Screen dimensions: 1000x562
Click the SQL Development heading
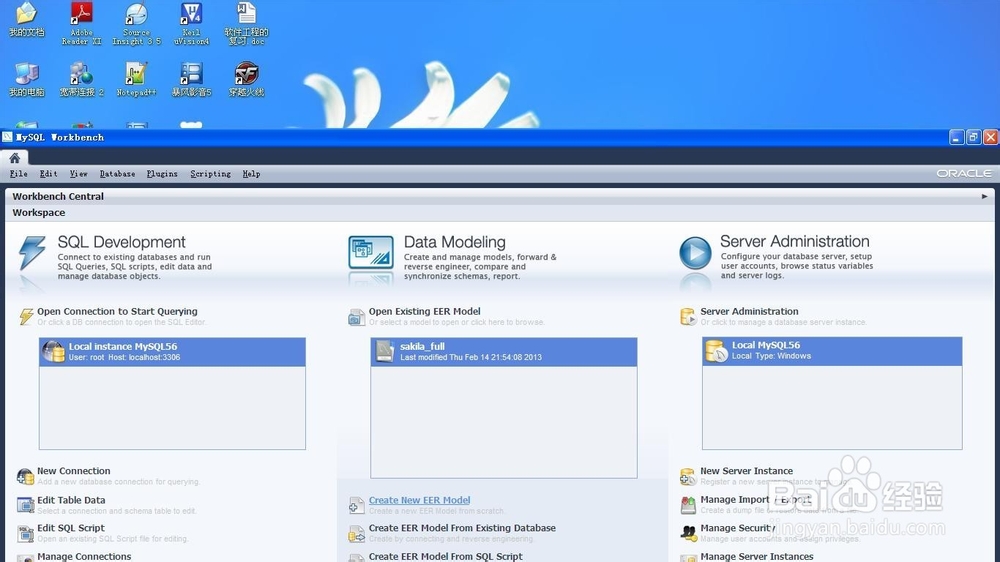[121, 242]
